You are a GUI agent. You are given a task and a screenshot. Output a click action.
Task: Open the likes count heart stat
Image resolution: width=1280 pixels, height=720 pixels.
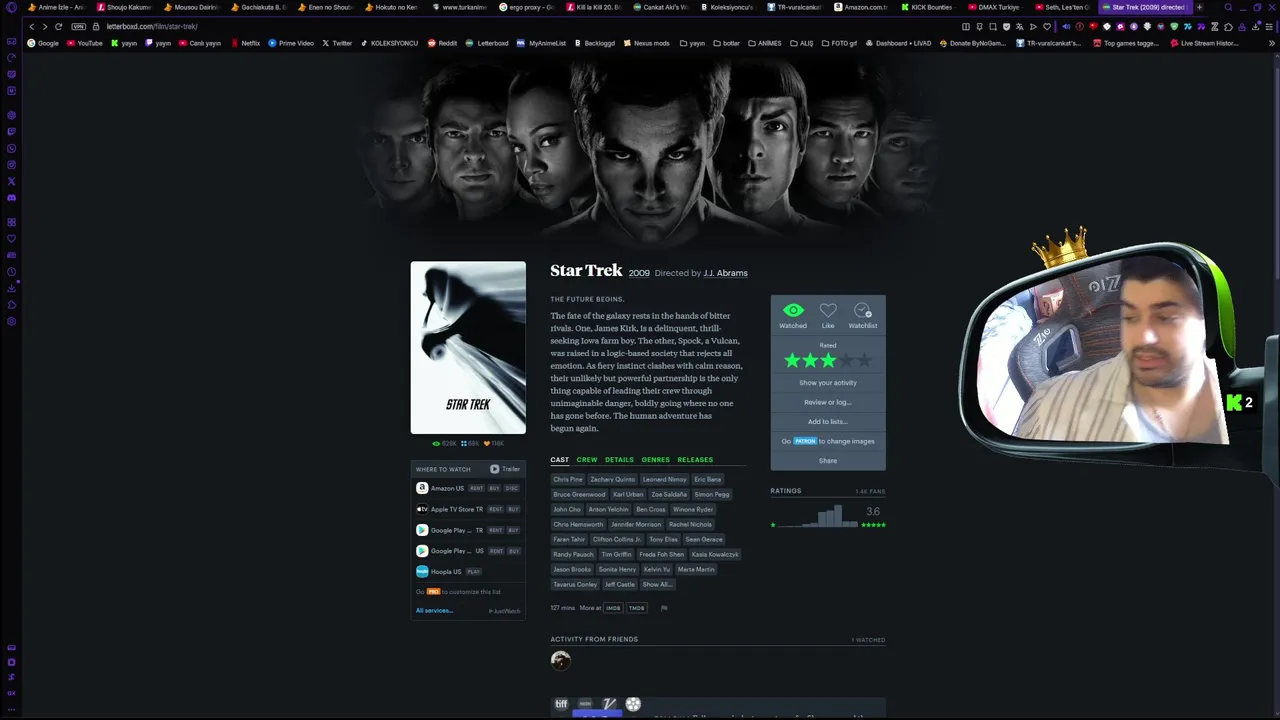point(494,443)
